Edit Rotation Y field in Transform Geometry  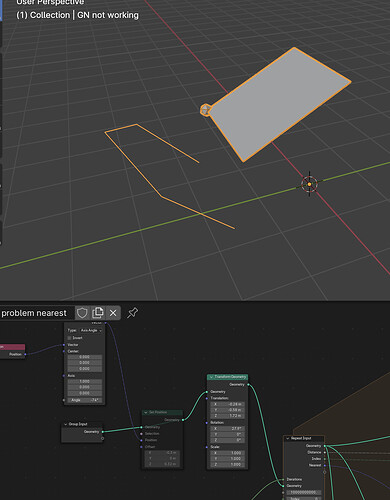228,434
